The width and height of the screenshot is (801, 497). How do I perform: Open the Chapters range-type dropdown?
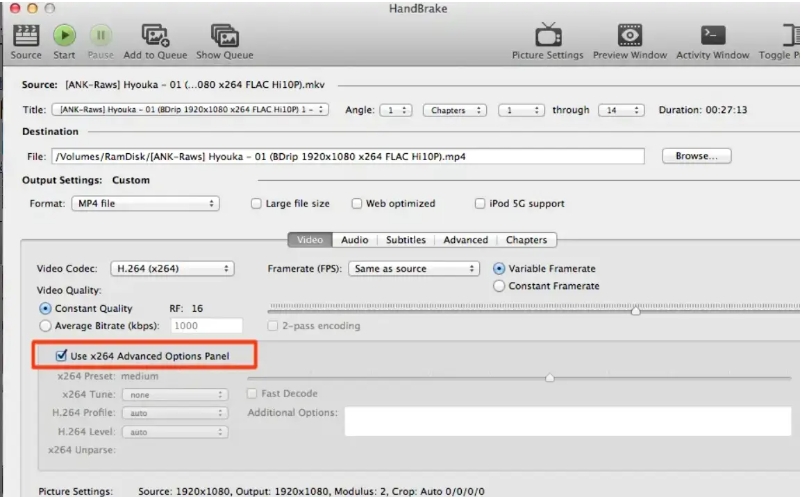pyautogui.click(x=455, y=110)
